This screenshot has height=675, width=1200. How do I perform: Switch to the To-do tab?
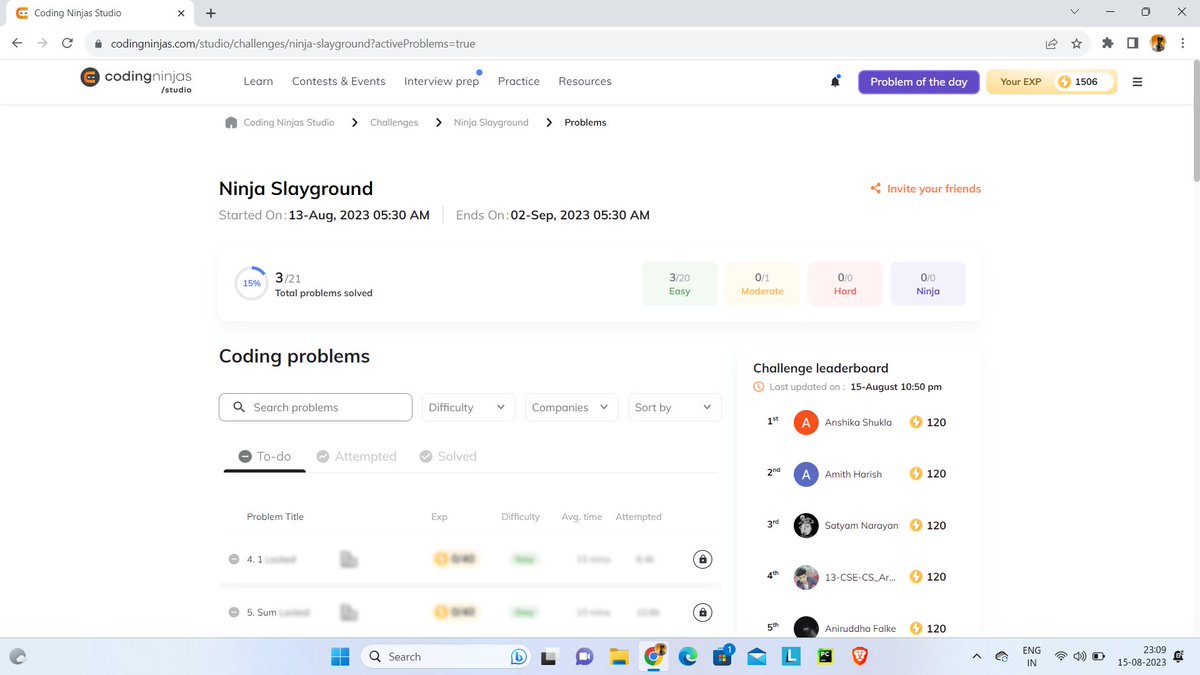pyautogui.click(x=264, y=456)
